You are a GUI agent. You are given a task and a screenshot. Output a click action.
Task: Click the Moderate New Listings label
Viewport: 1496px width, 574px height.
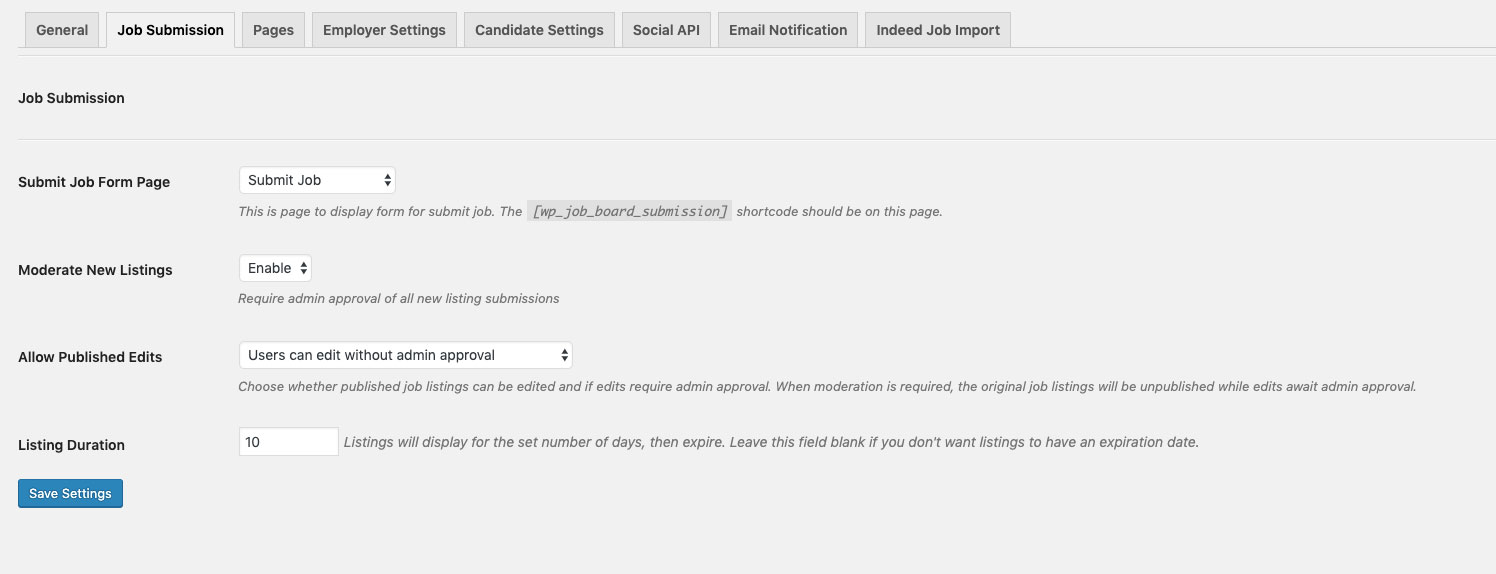coord(95,270)
